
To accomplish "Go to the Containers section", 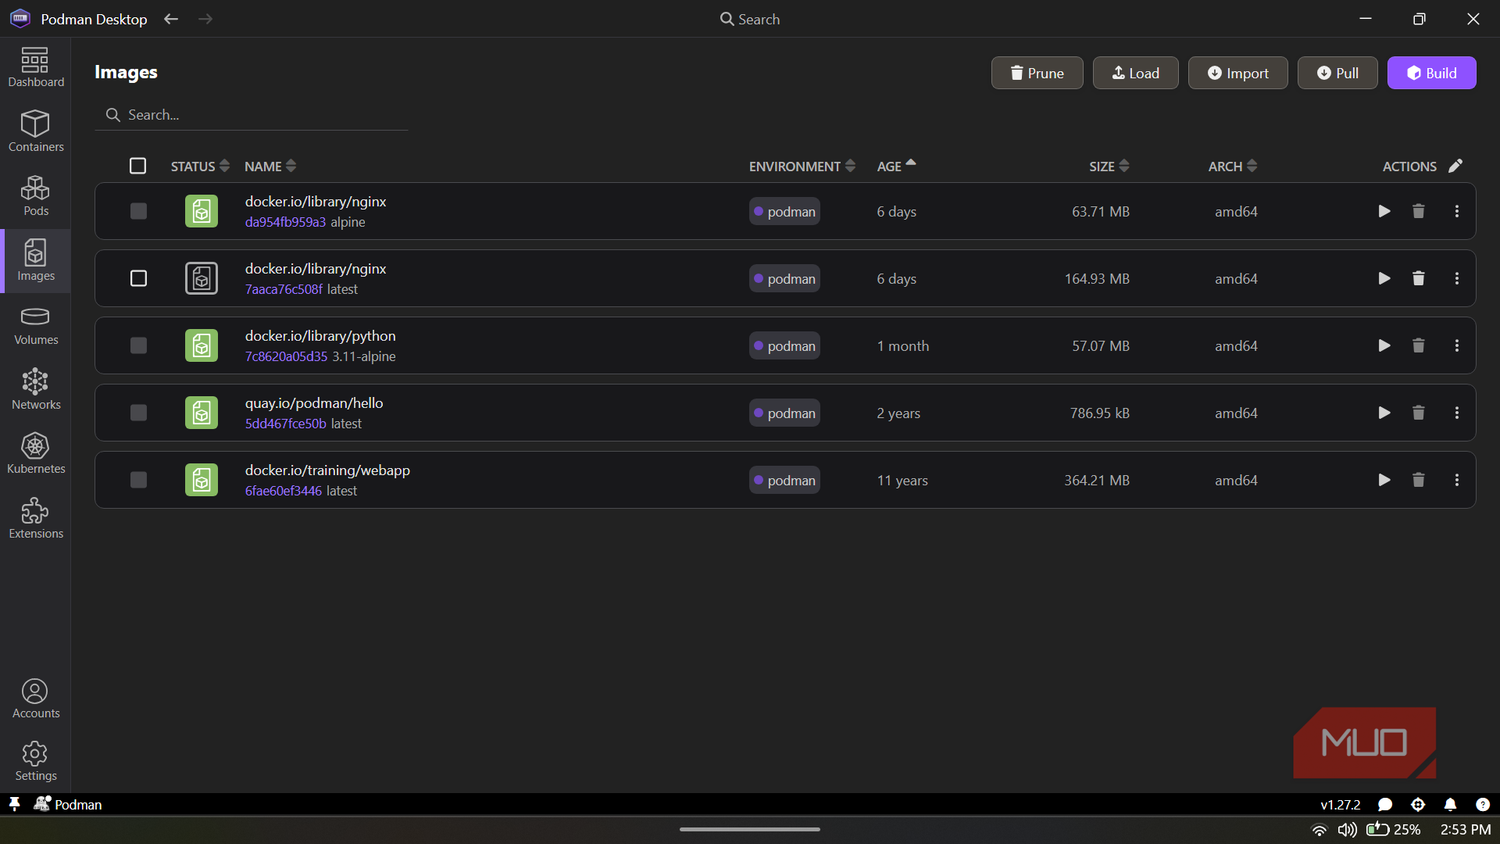I will pos(35,131).
